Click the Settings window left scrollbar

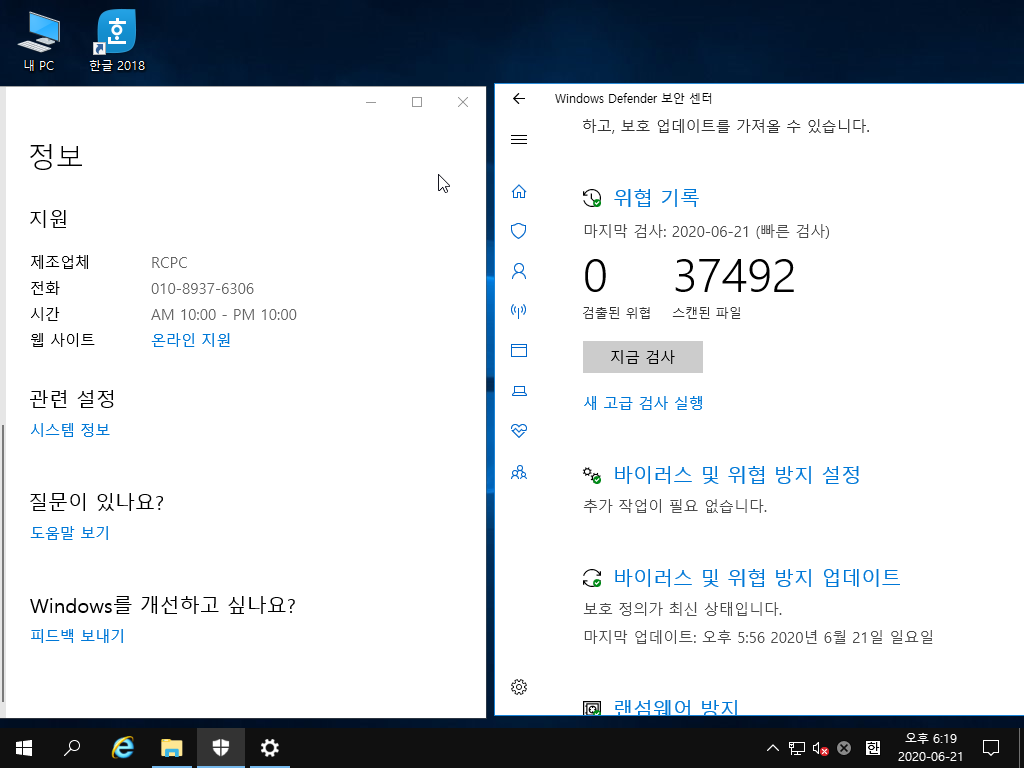tap(3, 562)
